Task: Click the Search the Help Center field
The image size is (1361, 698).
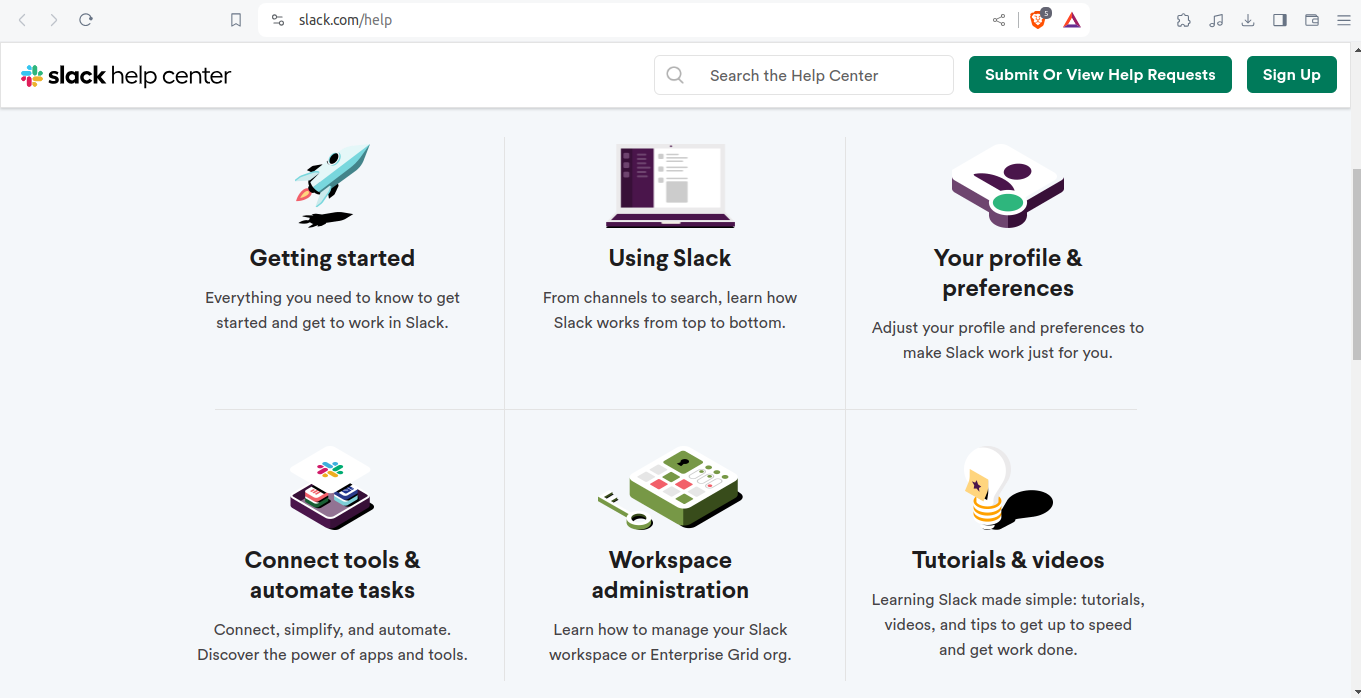Action: click(x=803, y=75)
